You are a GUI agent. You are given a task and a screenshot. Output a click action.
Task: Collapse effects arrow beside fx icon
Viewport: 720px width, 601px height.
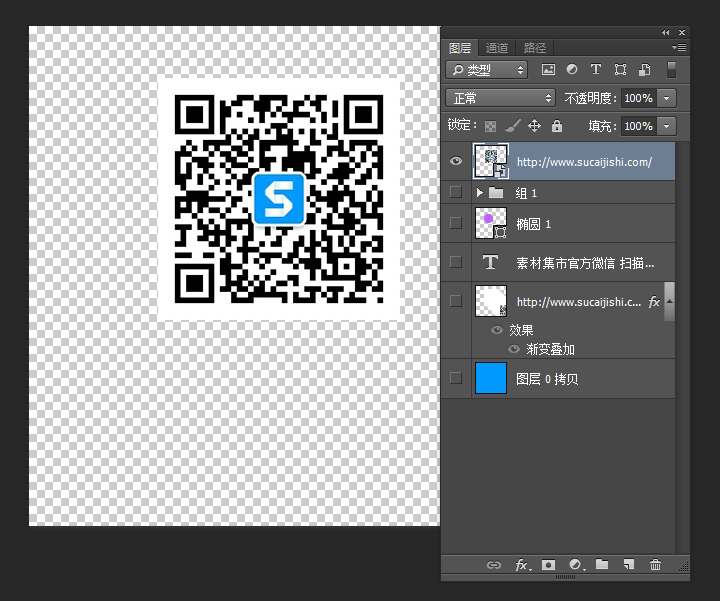[669, 301]
